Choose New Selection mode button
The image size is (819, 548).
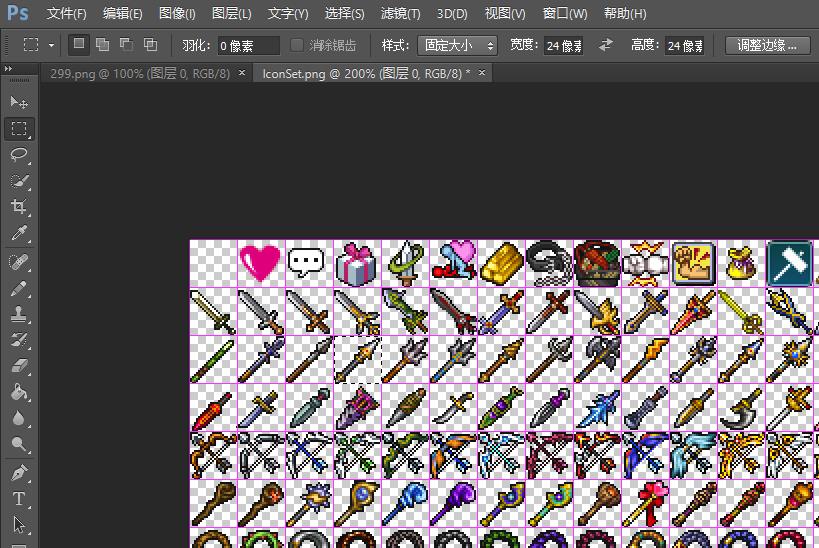[79, 44]
